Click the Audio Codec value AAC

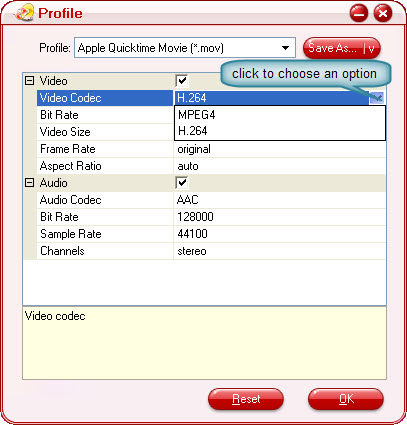click(x=188, y=200)
